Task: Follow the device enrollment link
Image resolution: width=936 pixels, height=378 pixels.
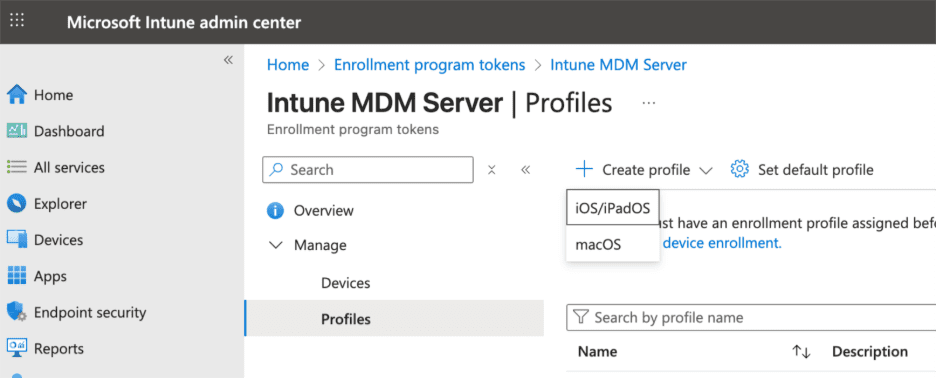Action: [x=722, y=243]
